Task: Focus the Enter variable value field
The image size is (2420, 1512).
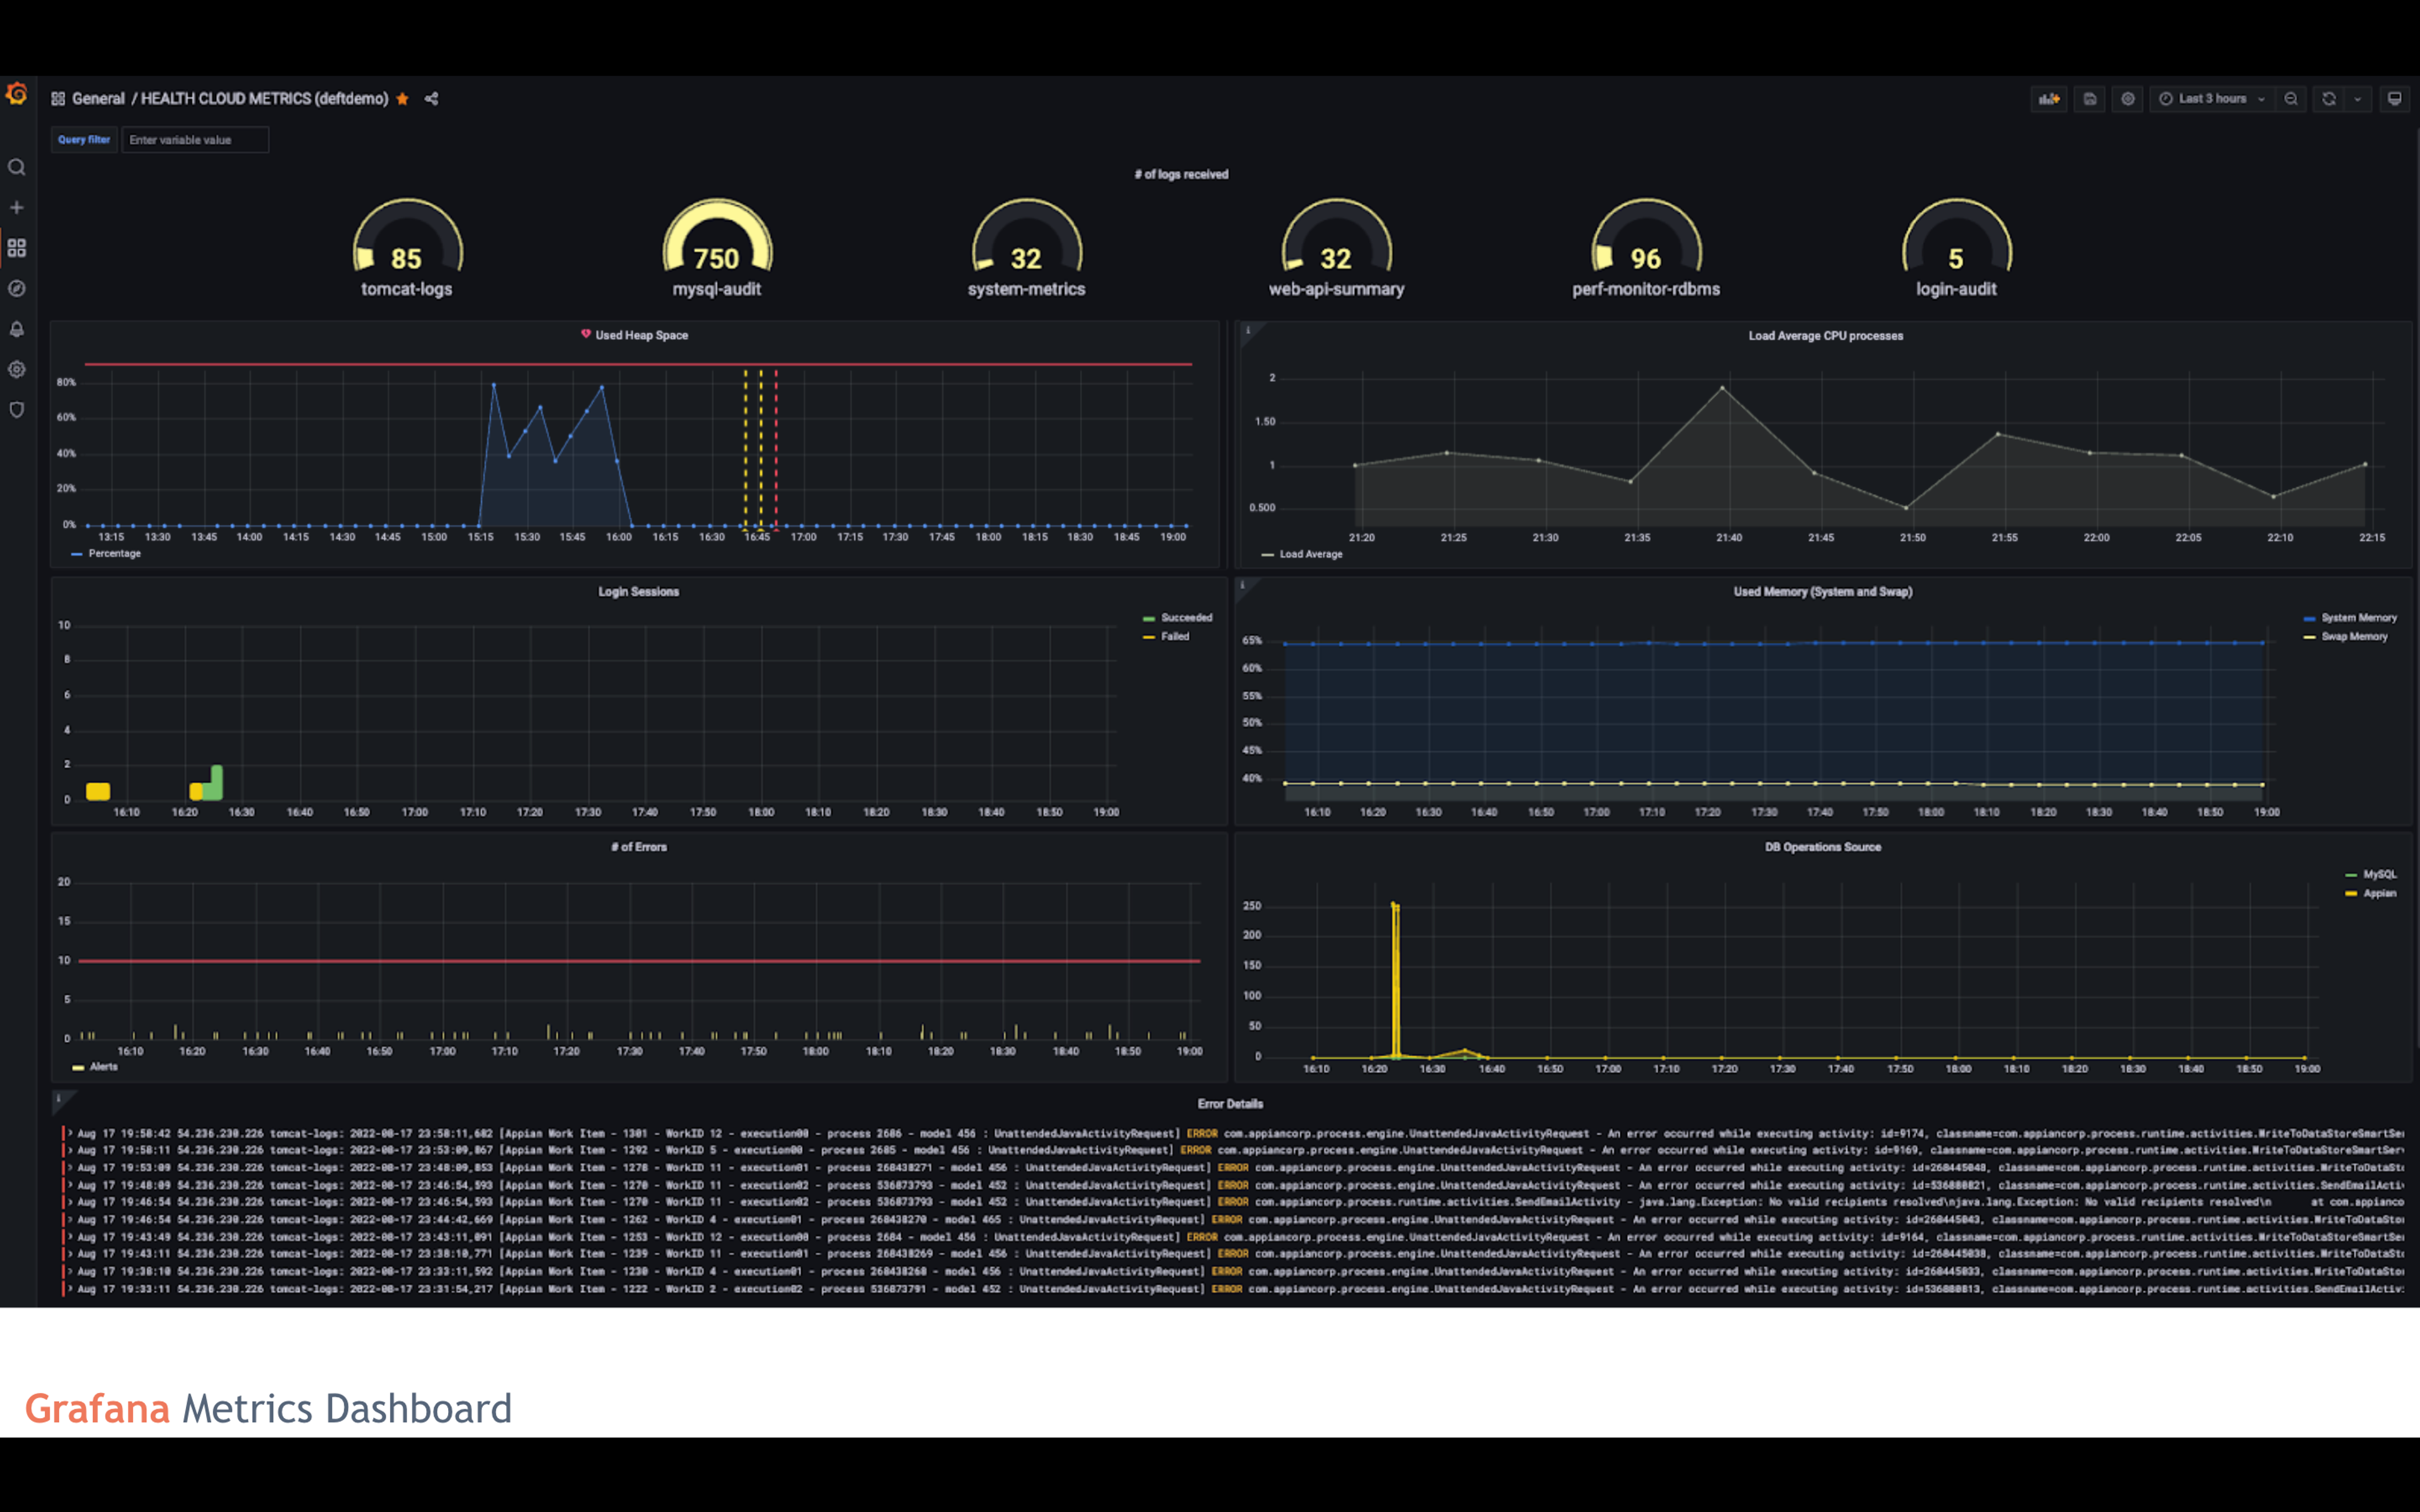Action: point(195,140)
